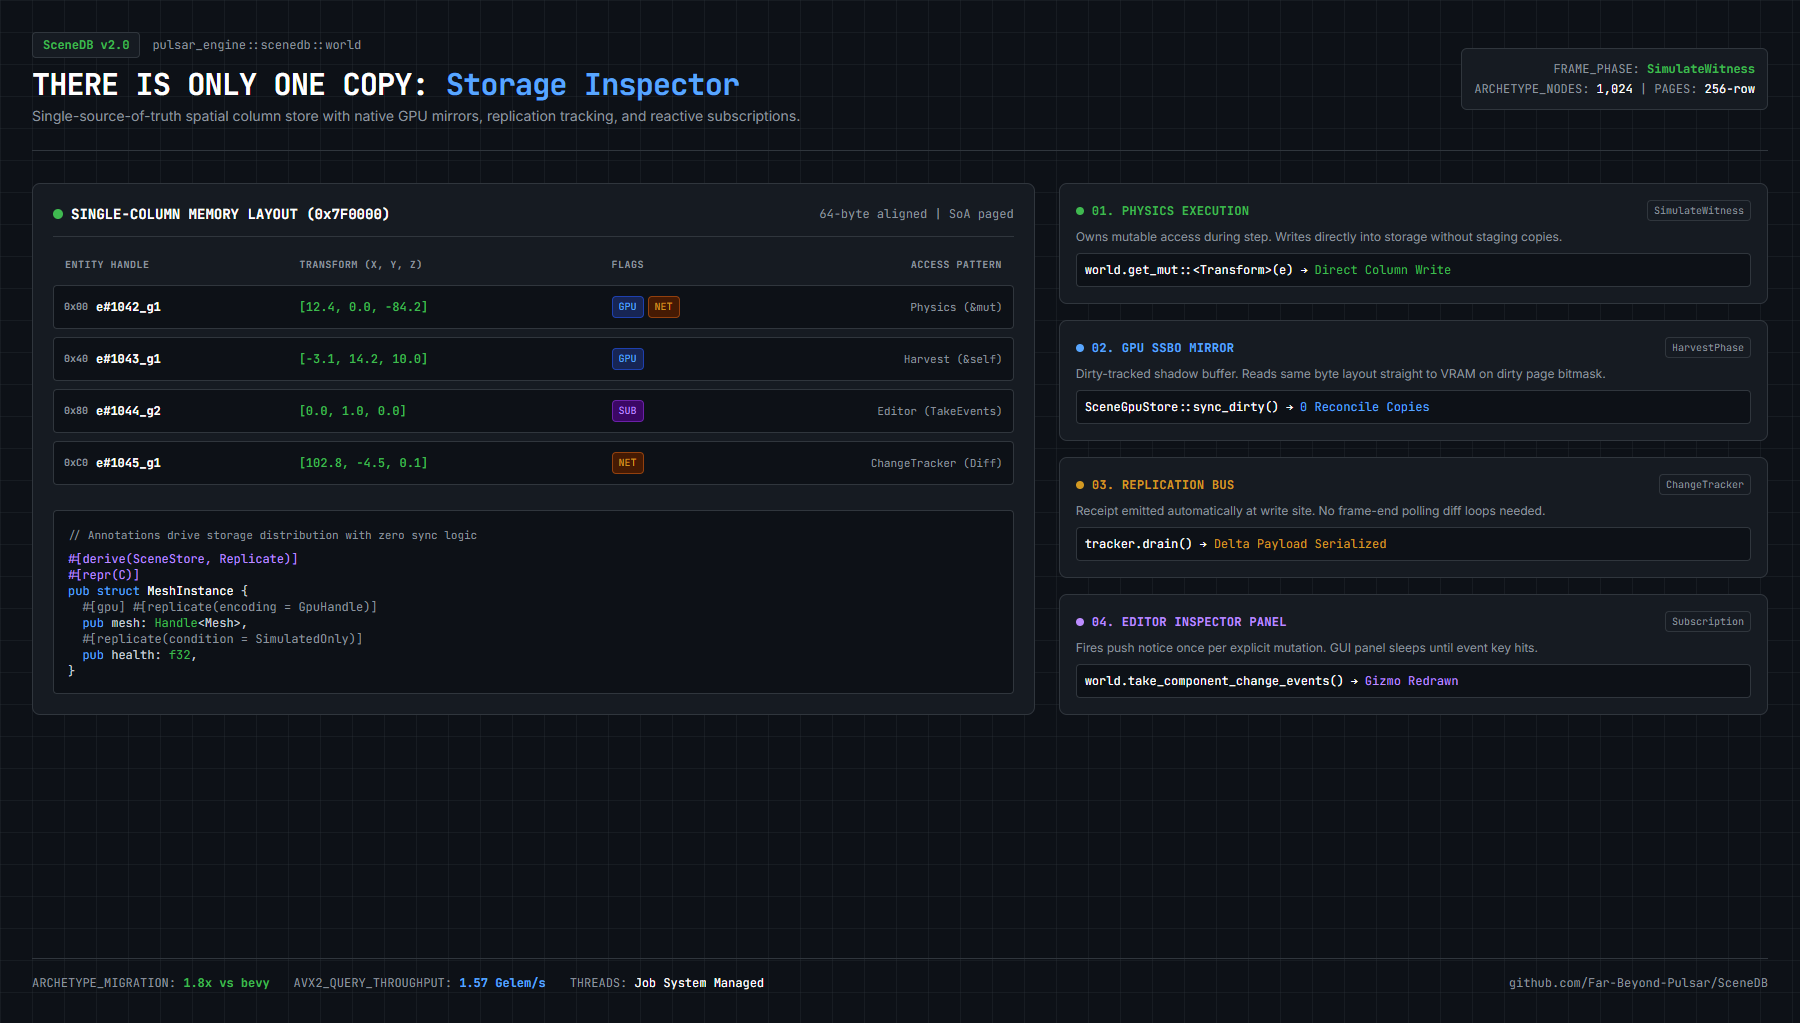Click offset 0xC0 in the fourth row
This screenshot has width=1800, height=1023.
pyautogui.click(x=76, y=463)
